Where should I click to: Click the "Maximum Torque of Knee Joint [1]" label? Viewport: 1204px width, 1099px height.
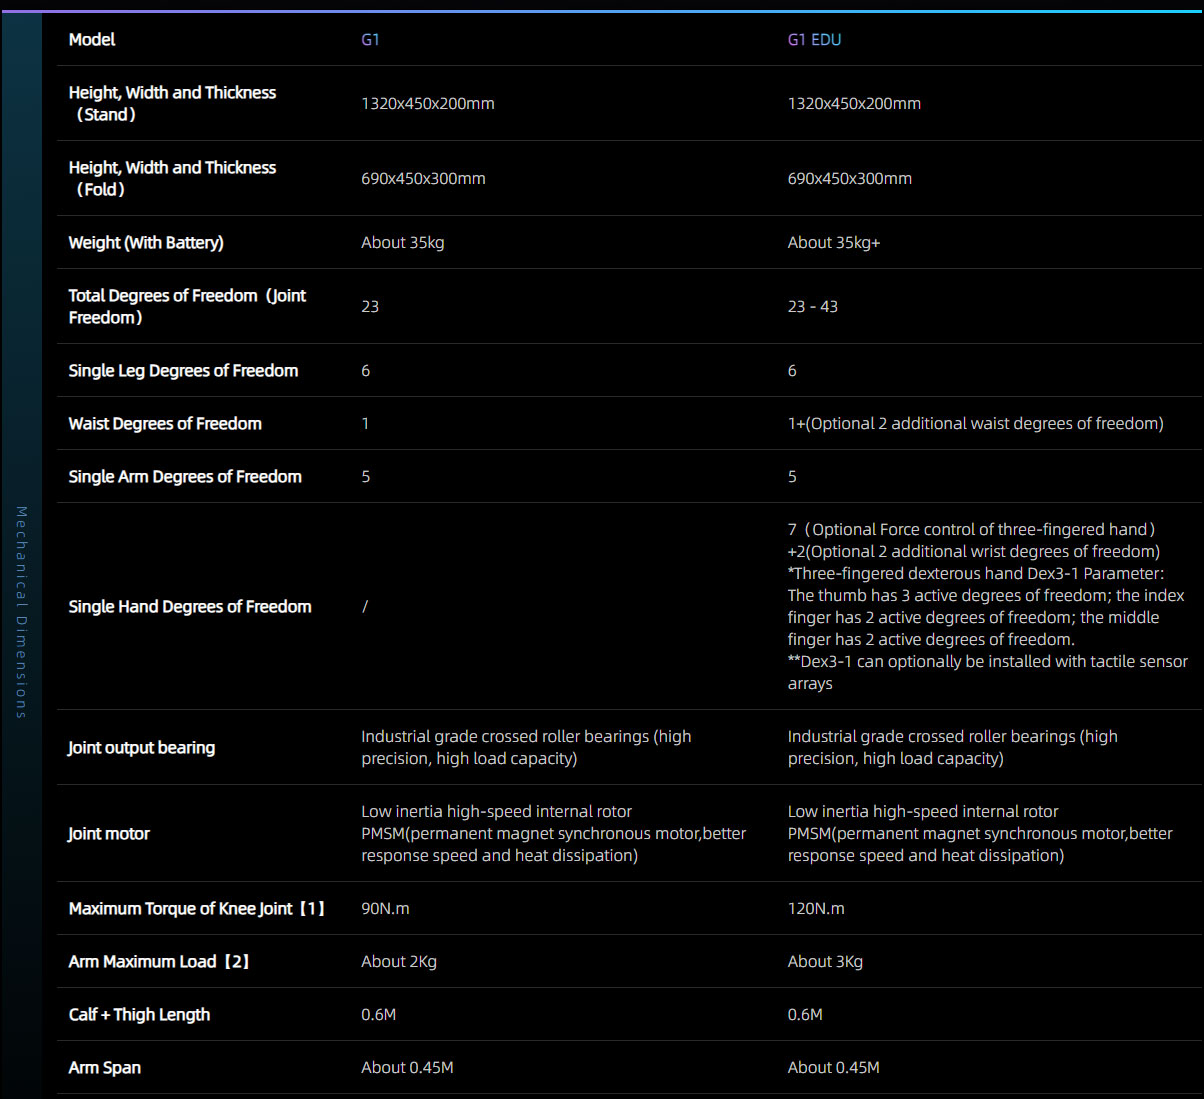click(197, 908)
